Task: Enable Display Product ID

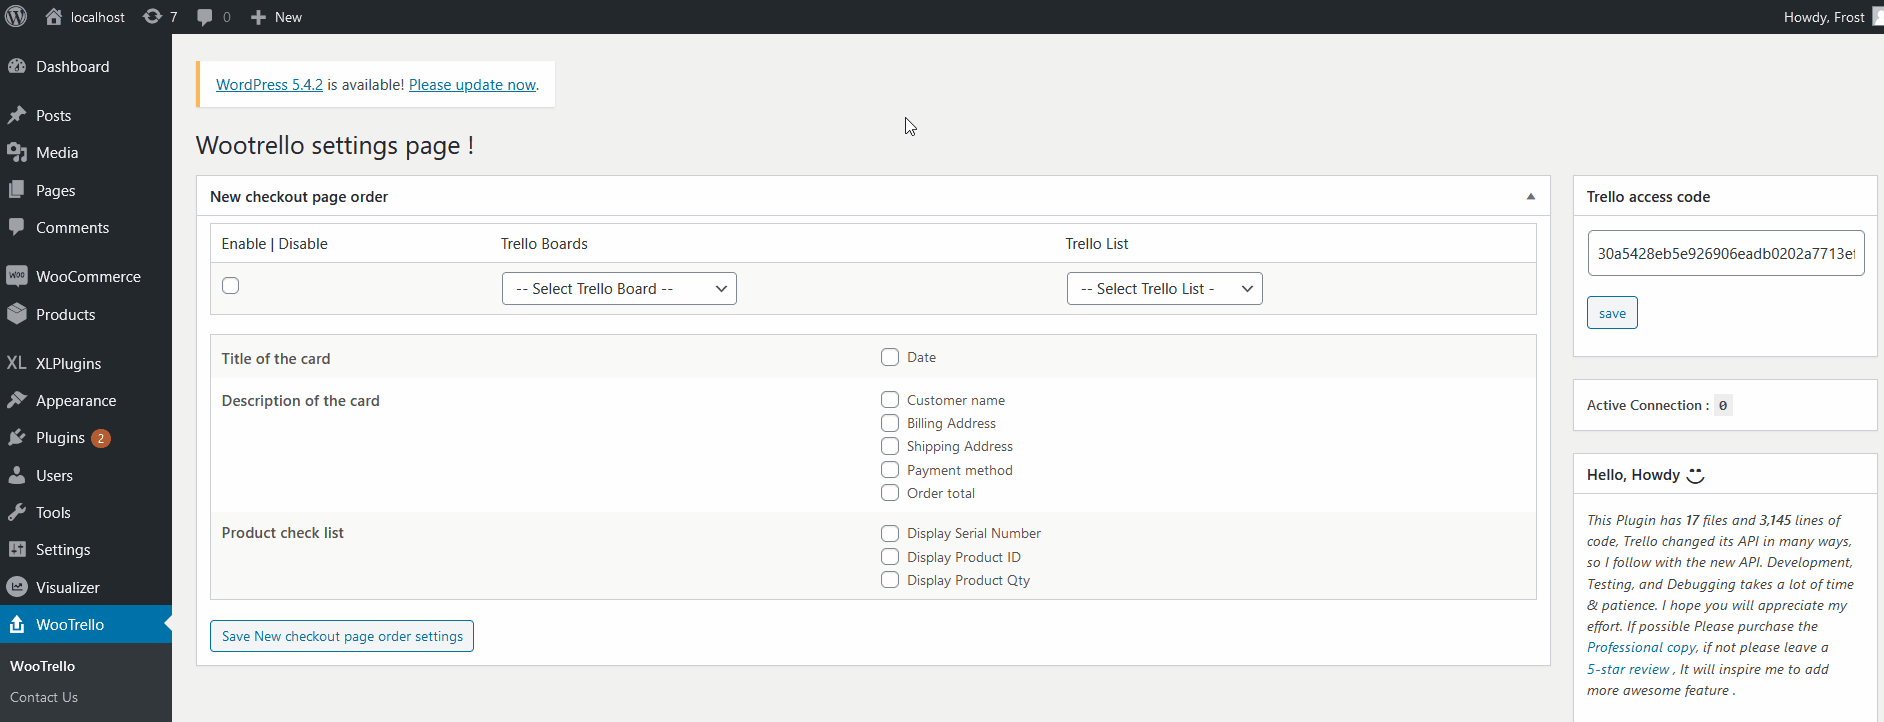Action: click(x=890, y=556)
